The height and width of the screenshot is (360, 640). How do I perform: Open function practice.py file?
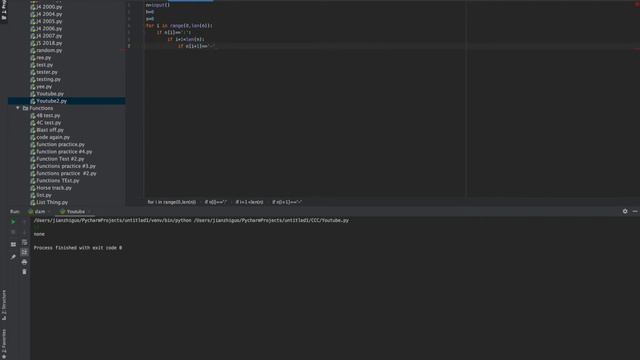tap(60, 144)
